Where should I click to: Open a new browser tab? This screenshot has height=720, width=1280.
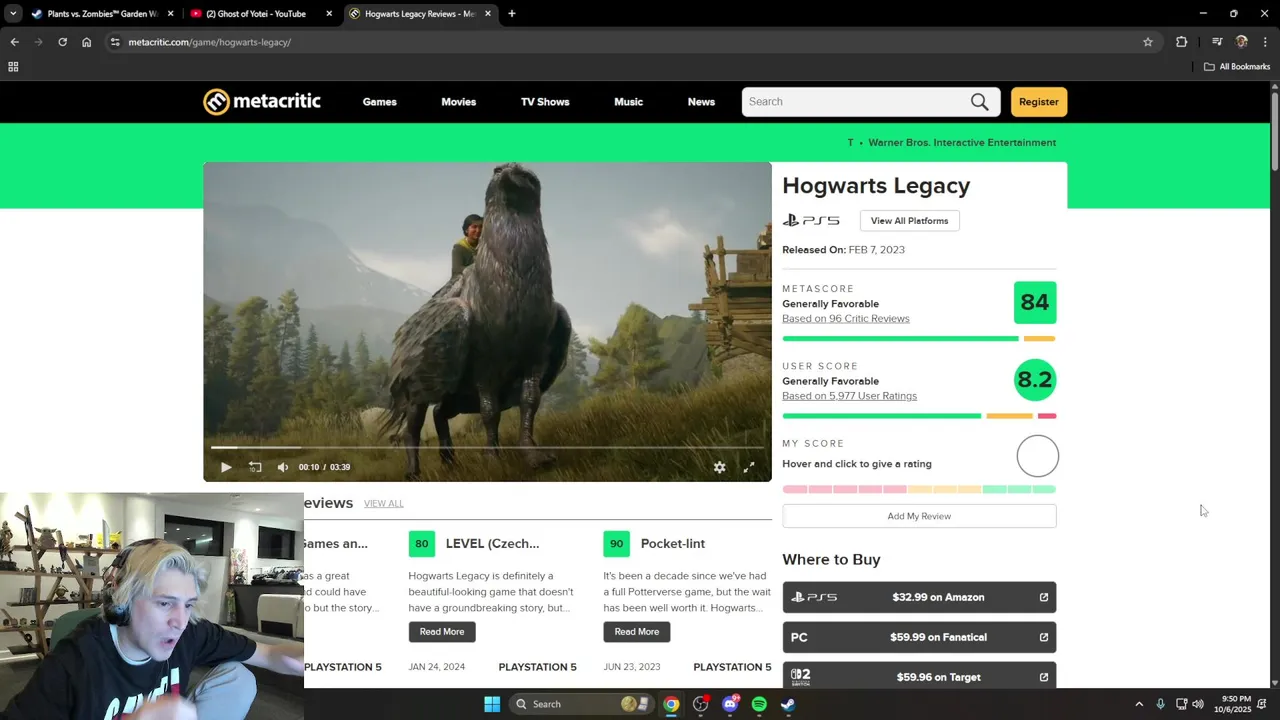(512, 14)
